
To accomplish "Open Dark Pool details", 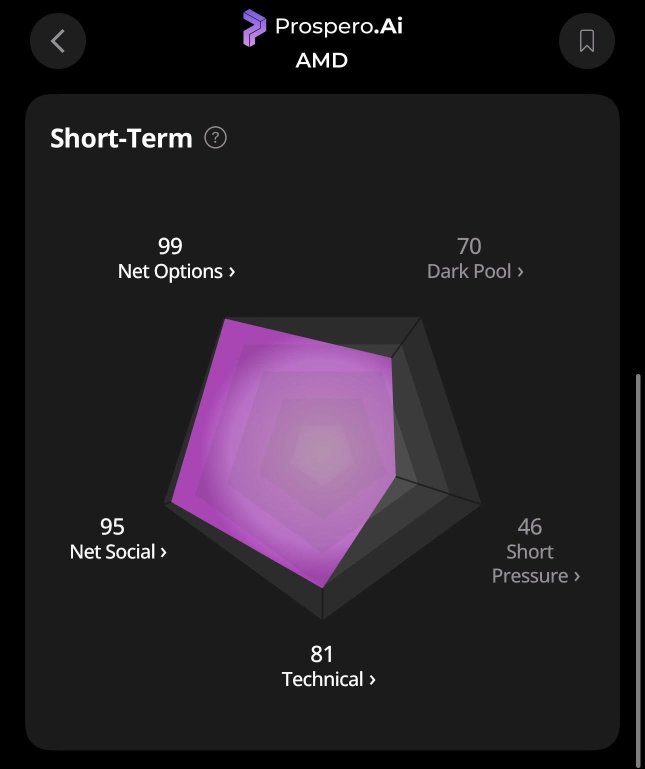I will (x=475, y=271).
